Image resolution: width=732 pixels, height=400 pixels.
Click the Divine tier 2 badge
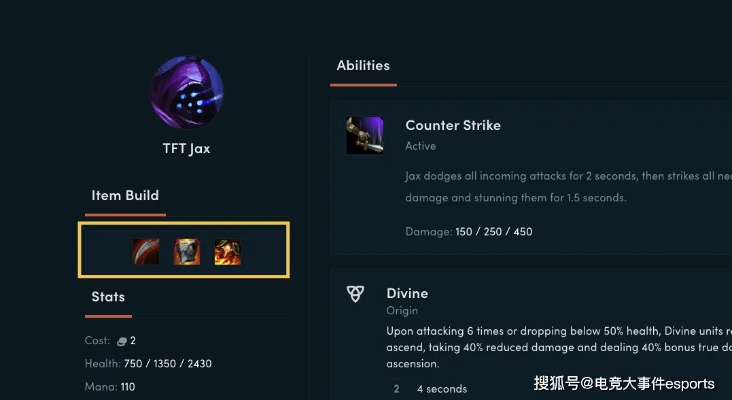(x=396, y=389)
